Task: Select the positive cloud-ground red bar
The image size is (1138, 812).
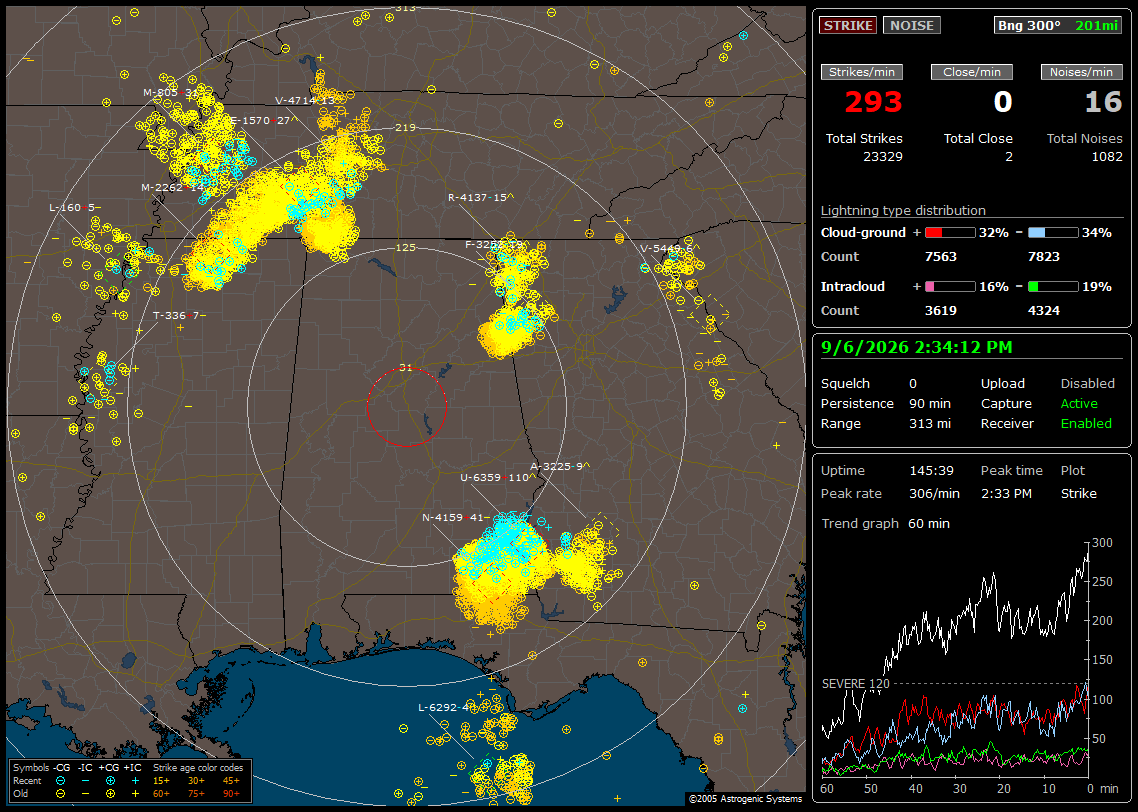Action: [x=950, y=232]
